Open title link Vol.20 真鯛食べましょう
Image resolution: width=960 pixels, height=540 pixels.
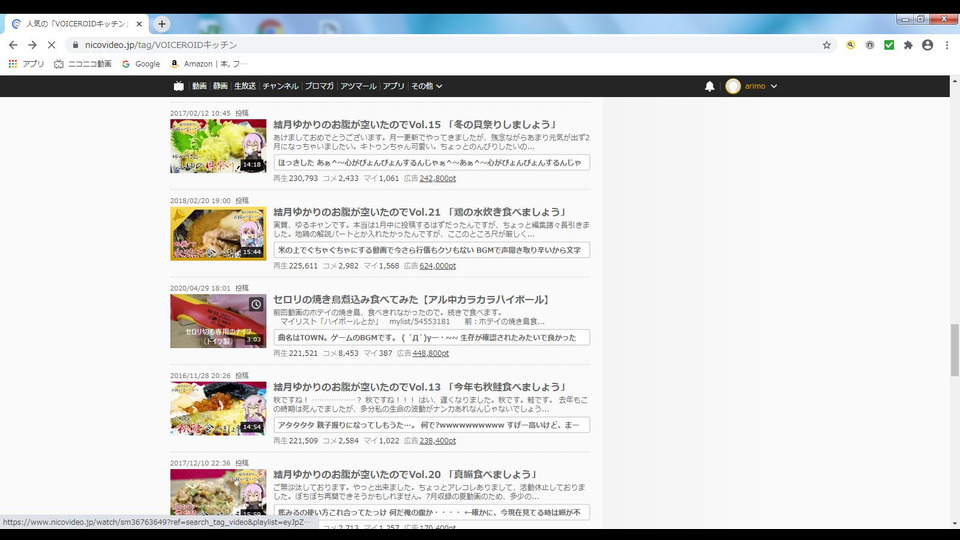point(405,474)
